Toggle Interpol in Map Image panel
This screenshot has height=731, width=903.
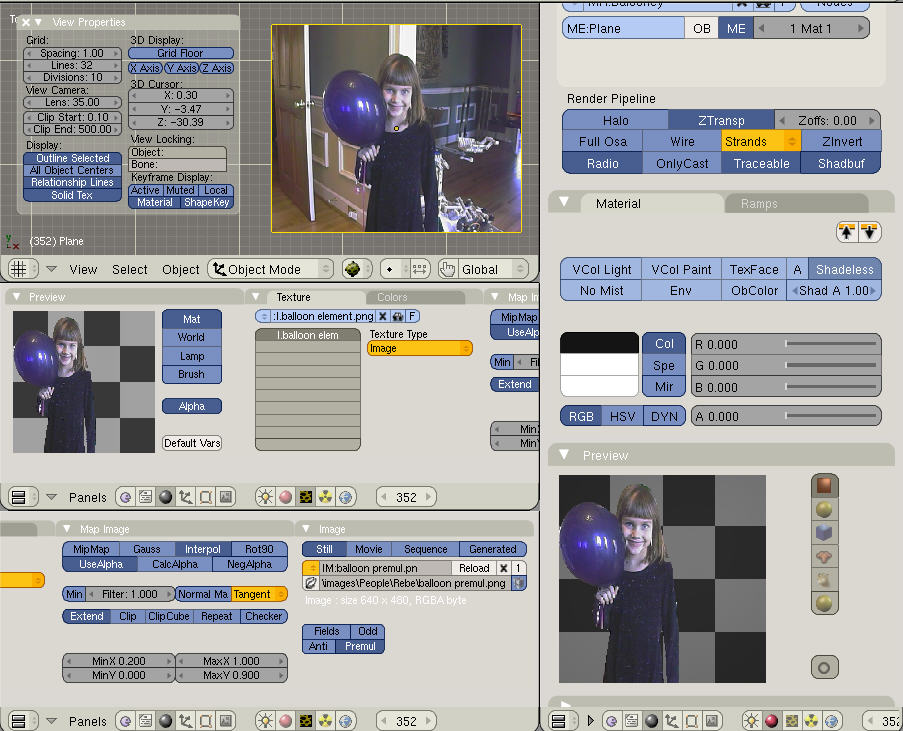click(203, 549)
